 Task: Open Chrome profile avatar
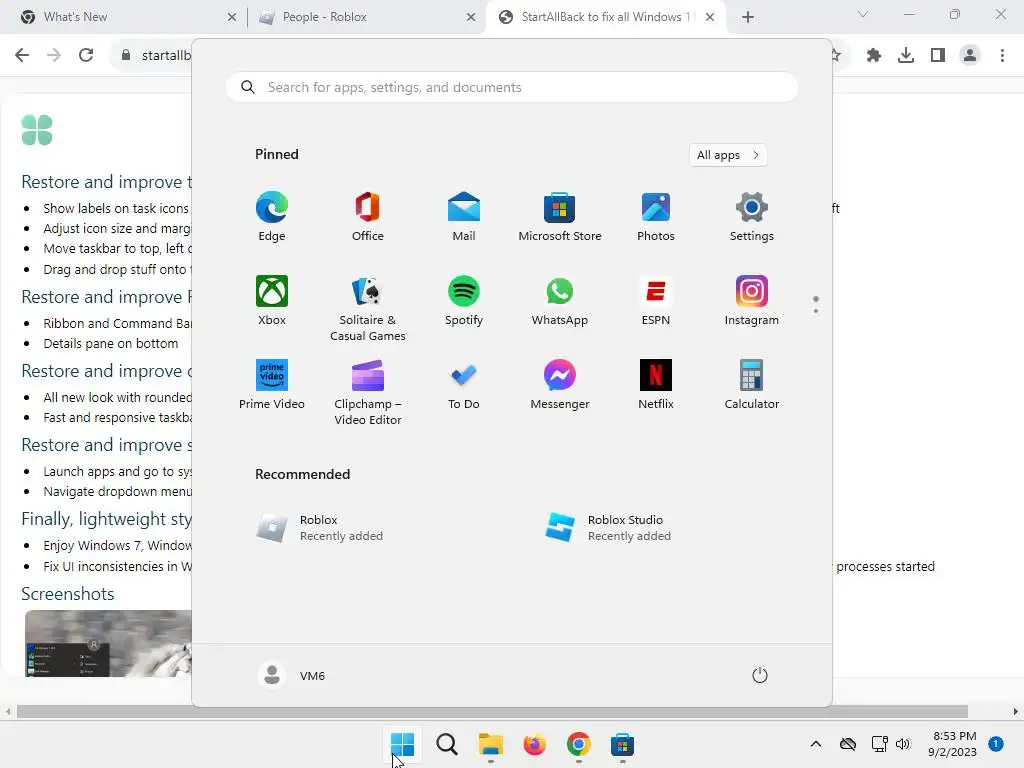[x=970, y=55]
